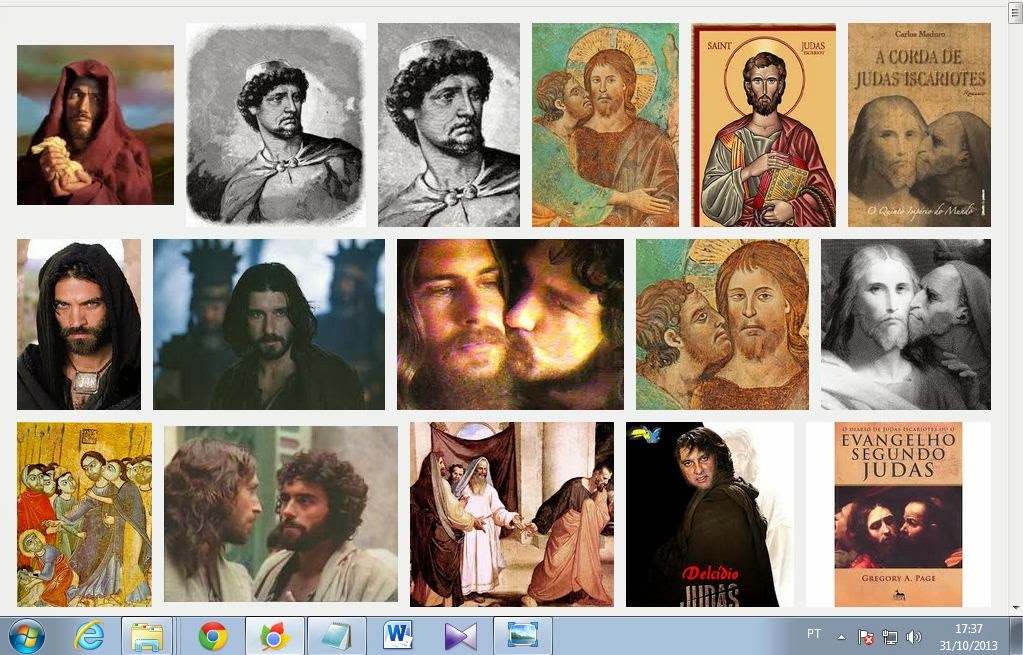This screenshot has width=1023, height=655.
Task: Open Microsoft Word from the taskbar
Action: (x=398, y=635)
